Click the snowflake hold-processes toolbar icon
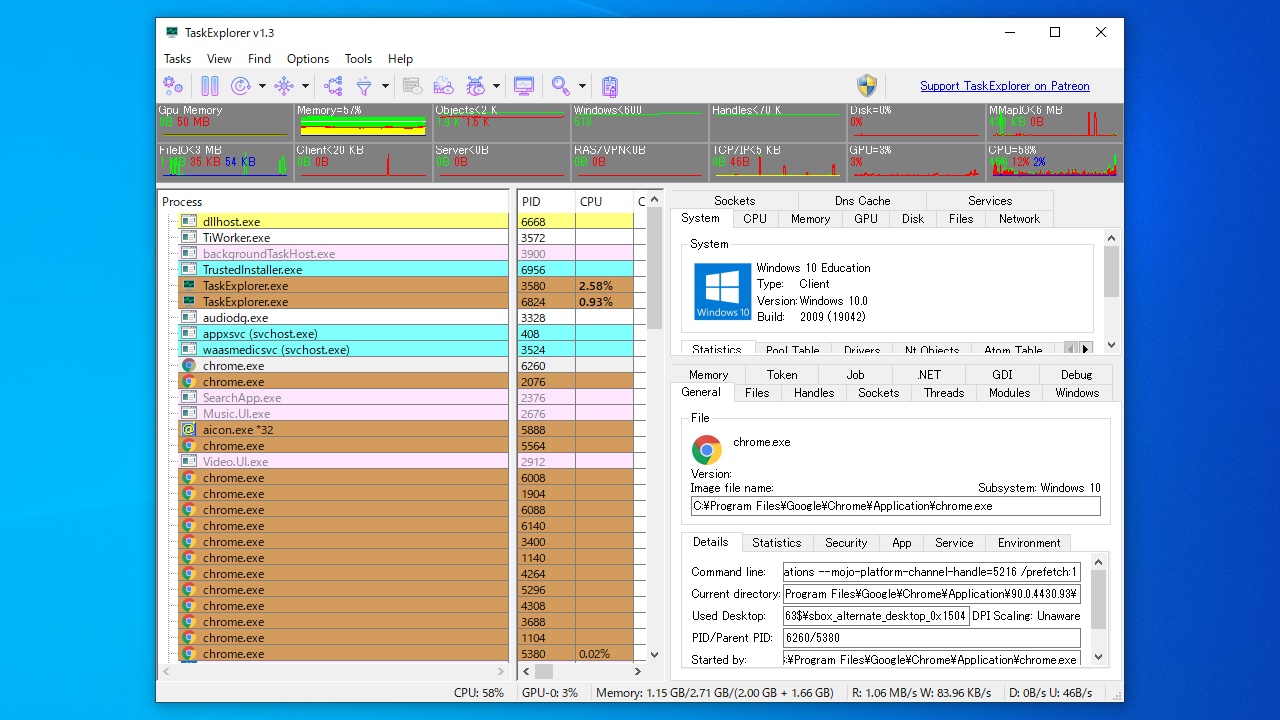This screenshot has height=720, width=1280. tap(284, 86)
